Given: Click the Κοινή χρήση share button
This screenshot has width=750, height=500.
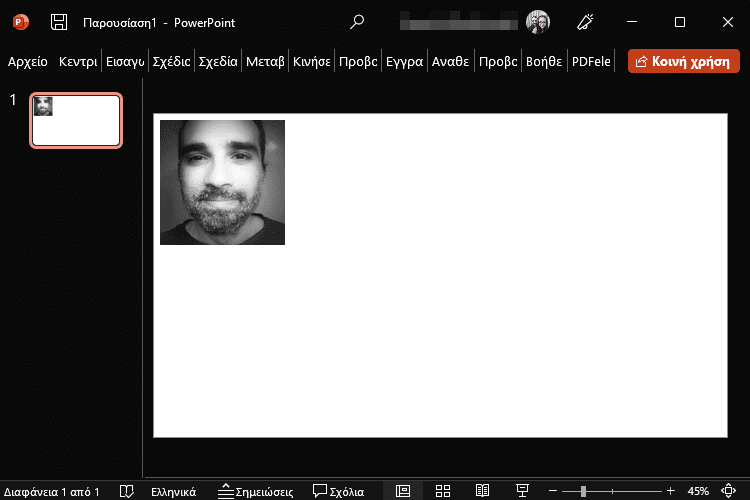Looking at the screenshot, I should pyautogui.click(x=684, y=61).
